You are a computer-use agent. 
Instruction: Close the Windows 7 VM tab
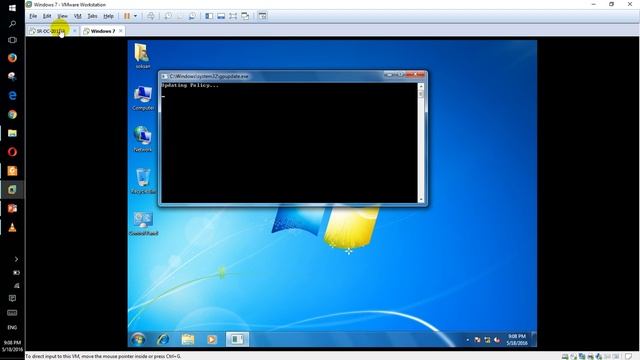pyautogui.click(x=121, y=31)
